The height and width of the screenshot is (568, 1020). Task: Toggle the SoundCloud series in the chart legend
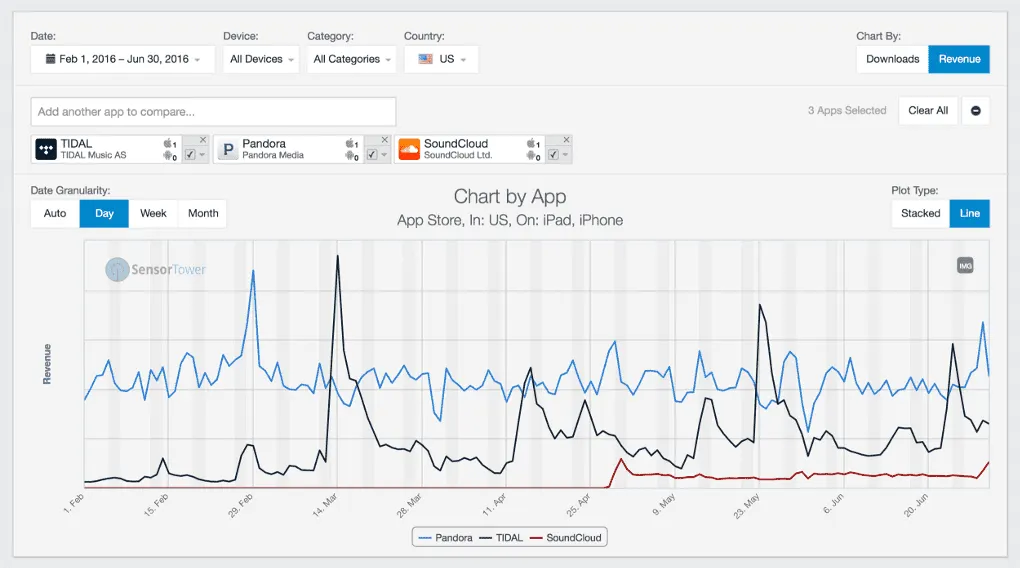pyautogui.click(x=565, y=537)
